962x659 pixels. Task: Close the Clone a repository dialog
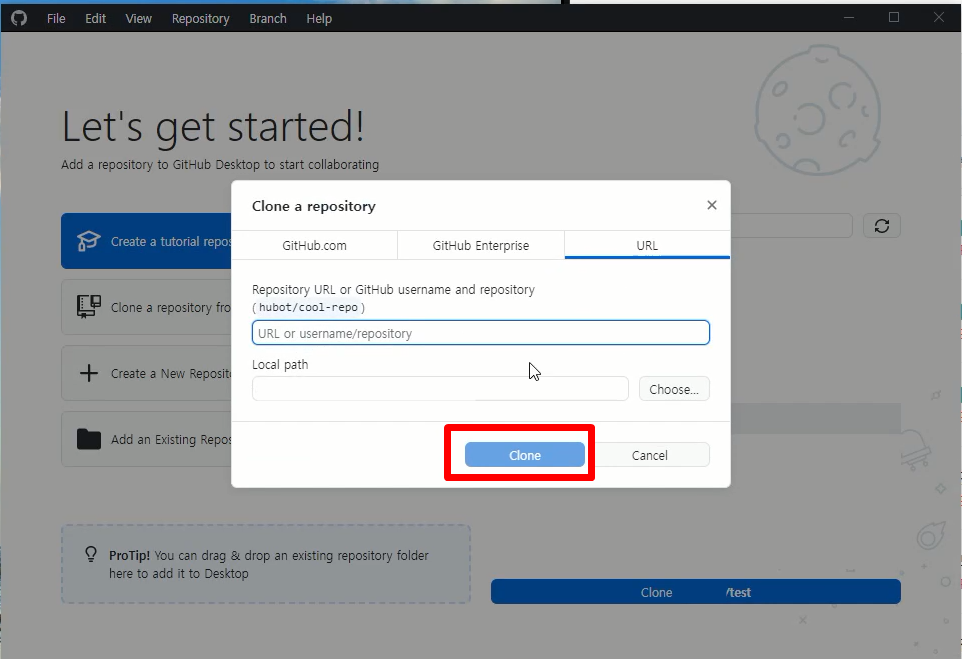pos(712,205)
